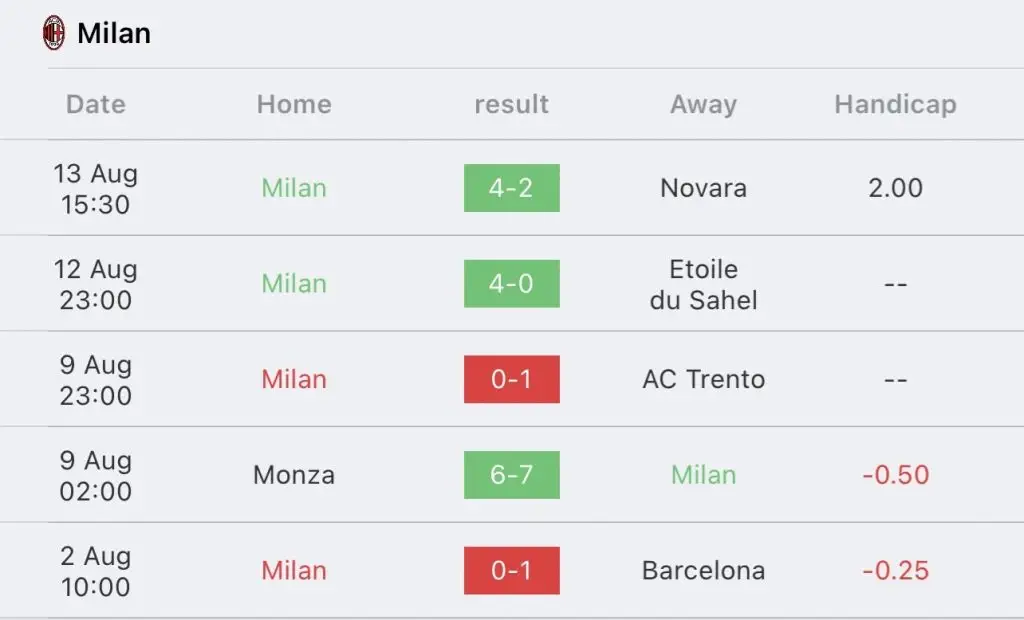Click the 2.00 handicap value

895,188
